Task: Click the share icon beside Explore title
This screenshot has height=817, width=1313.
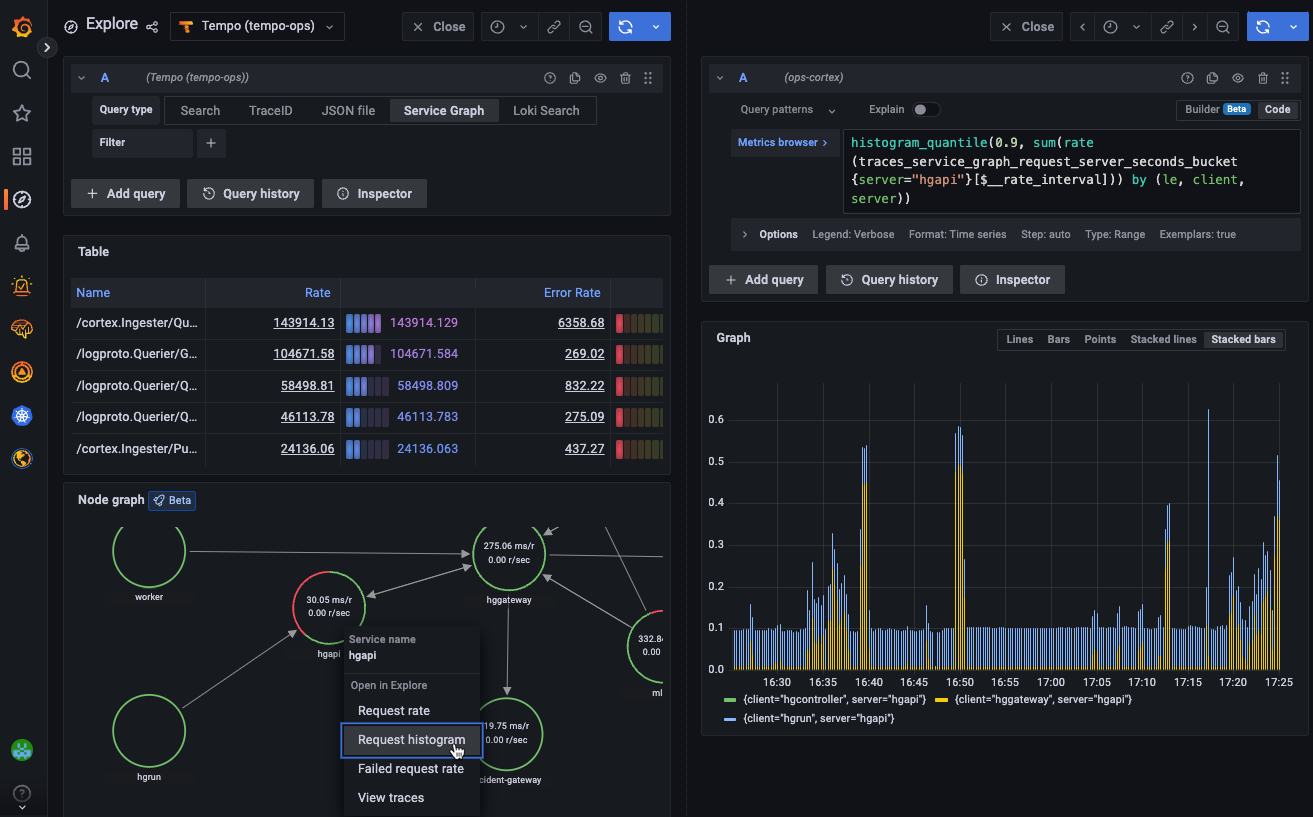Action: coord(152,27)
